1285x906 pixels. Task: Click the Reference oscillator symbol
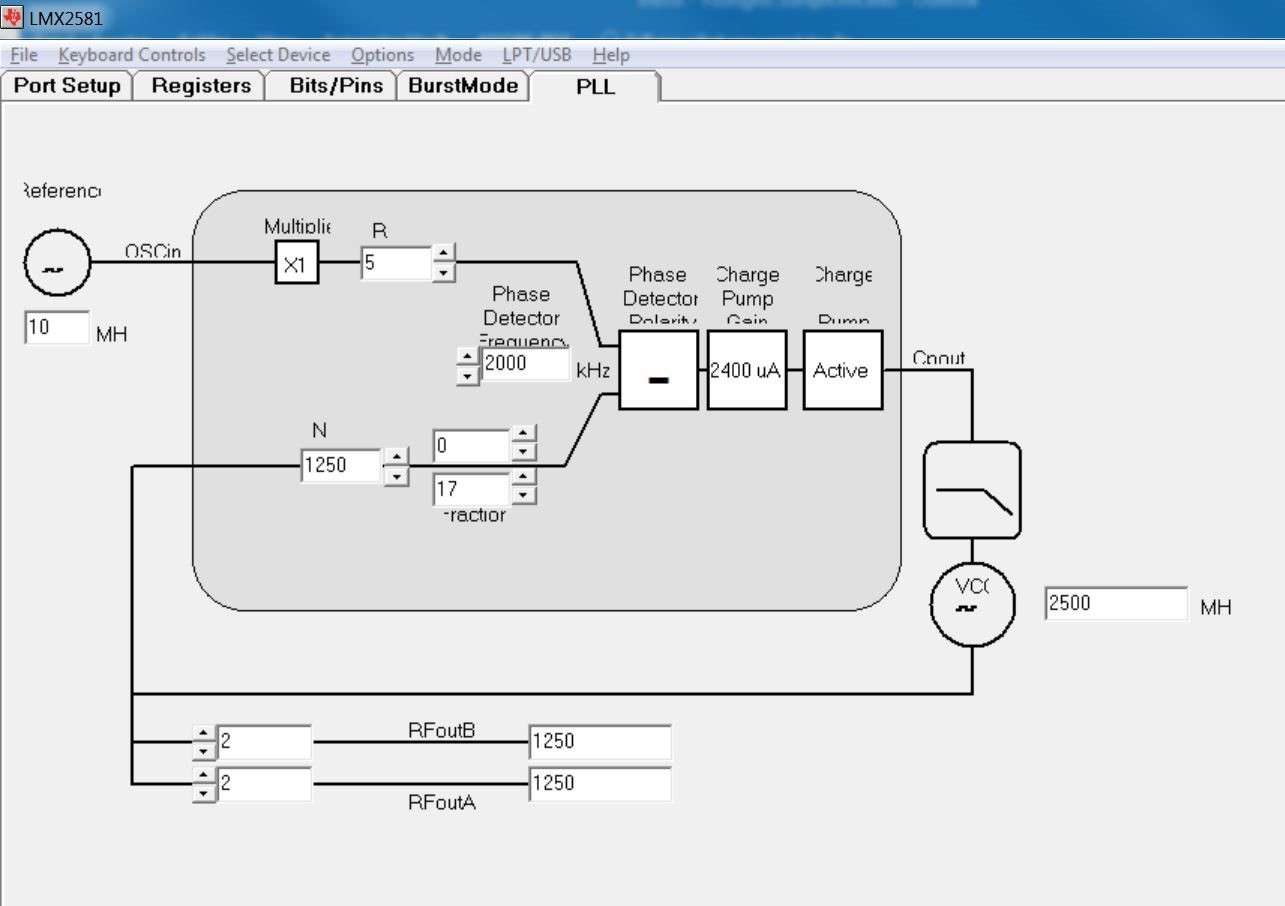pos(57,263)
